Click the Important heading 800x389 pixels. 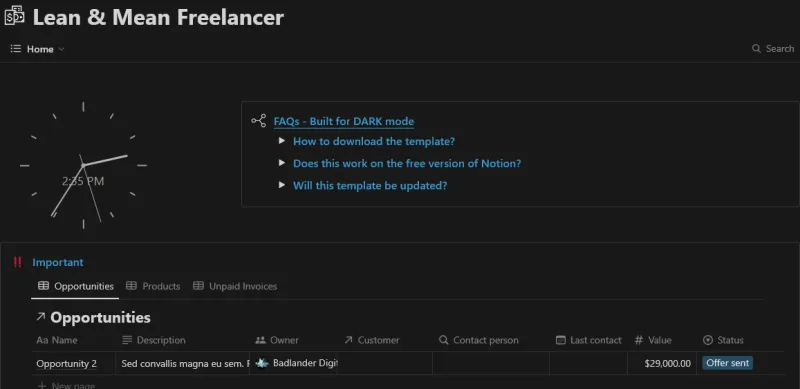click(x=58, y=262)
